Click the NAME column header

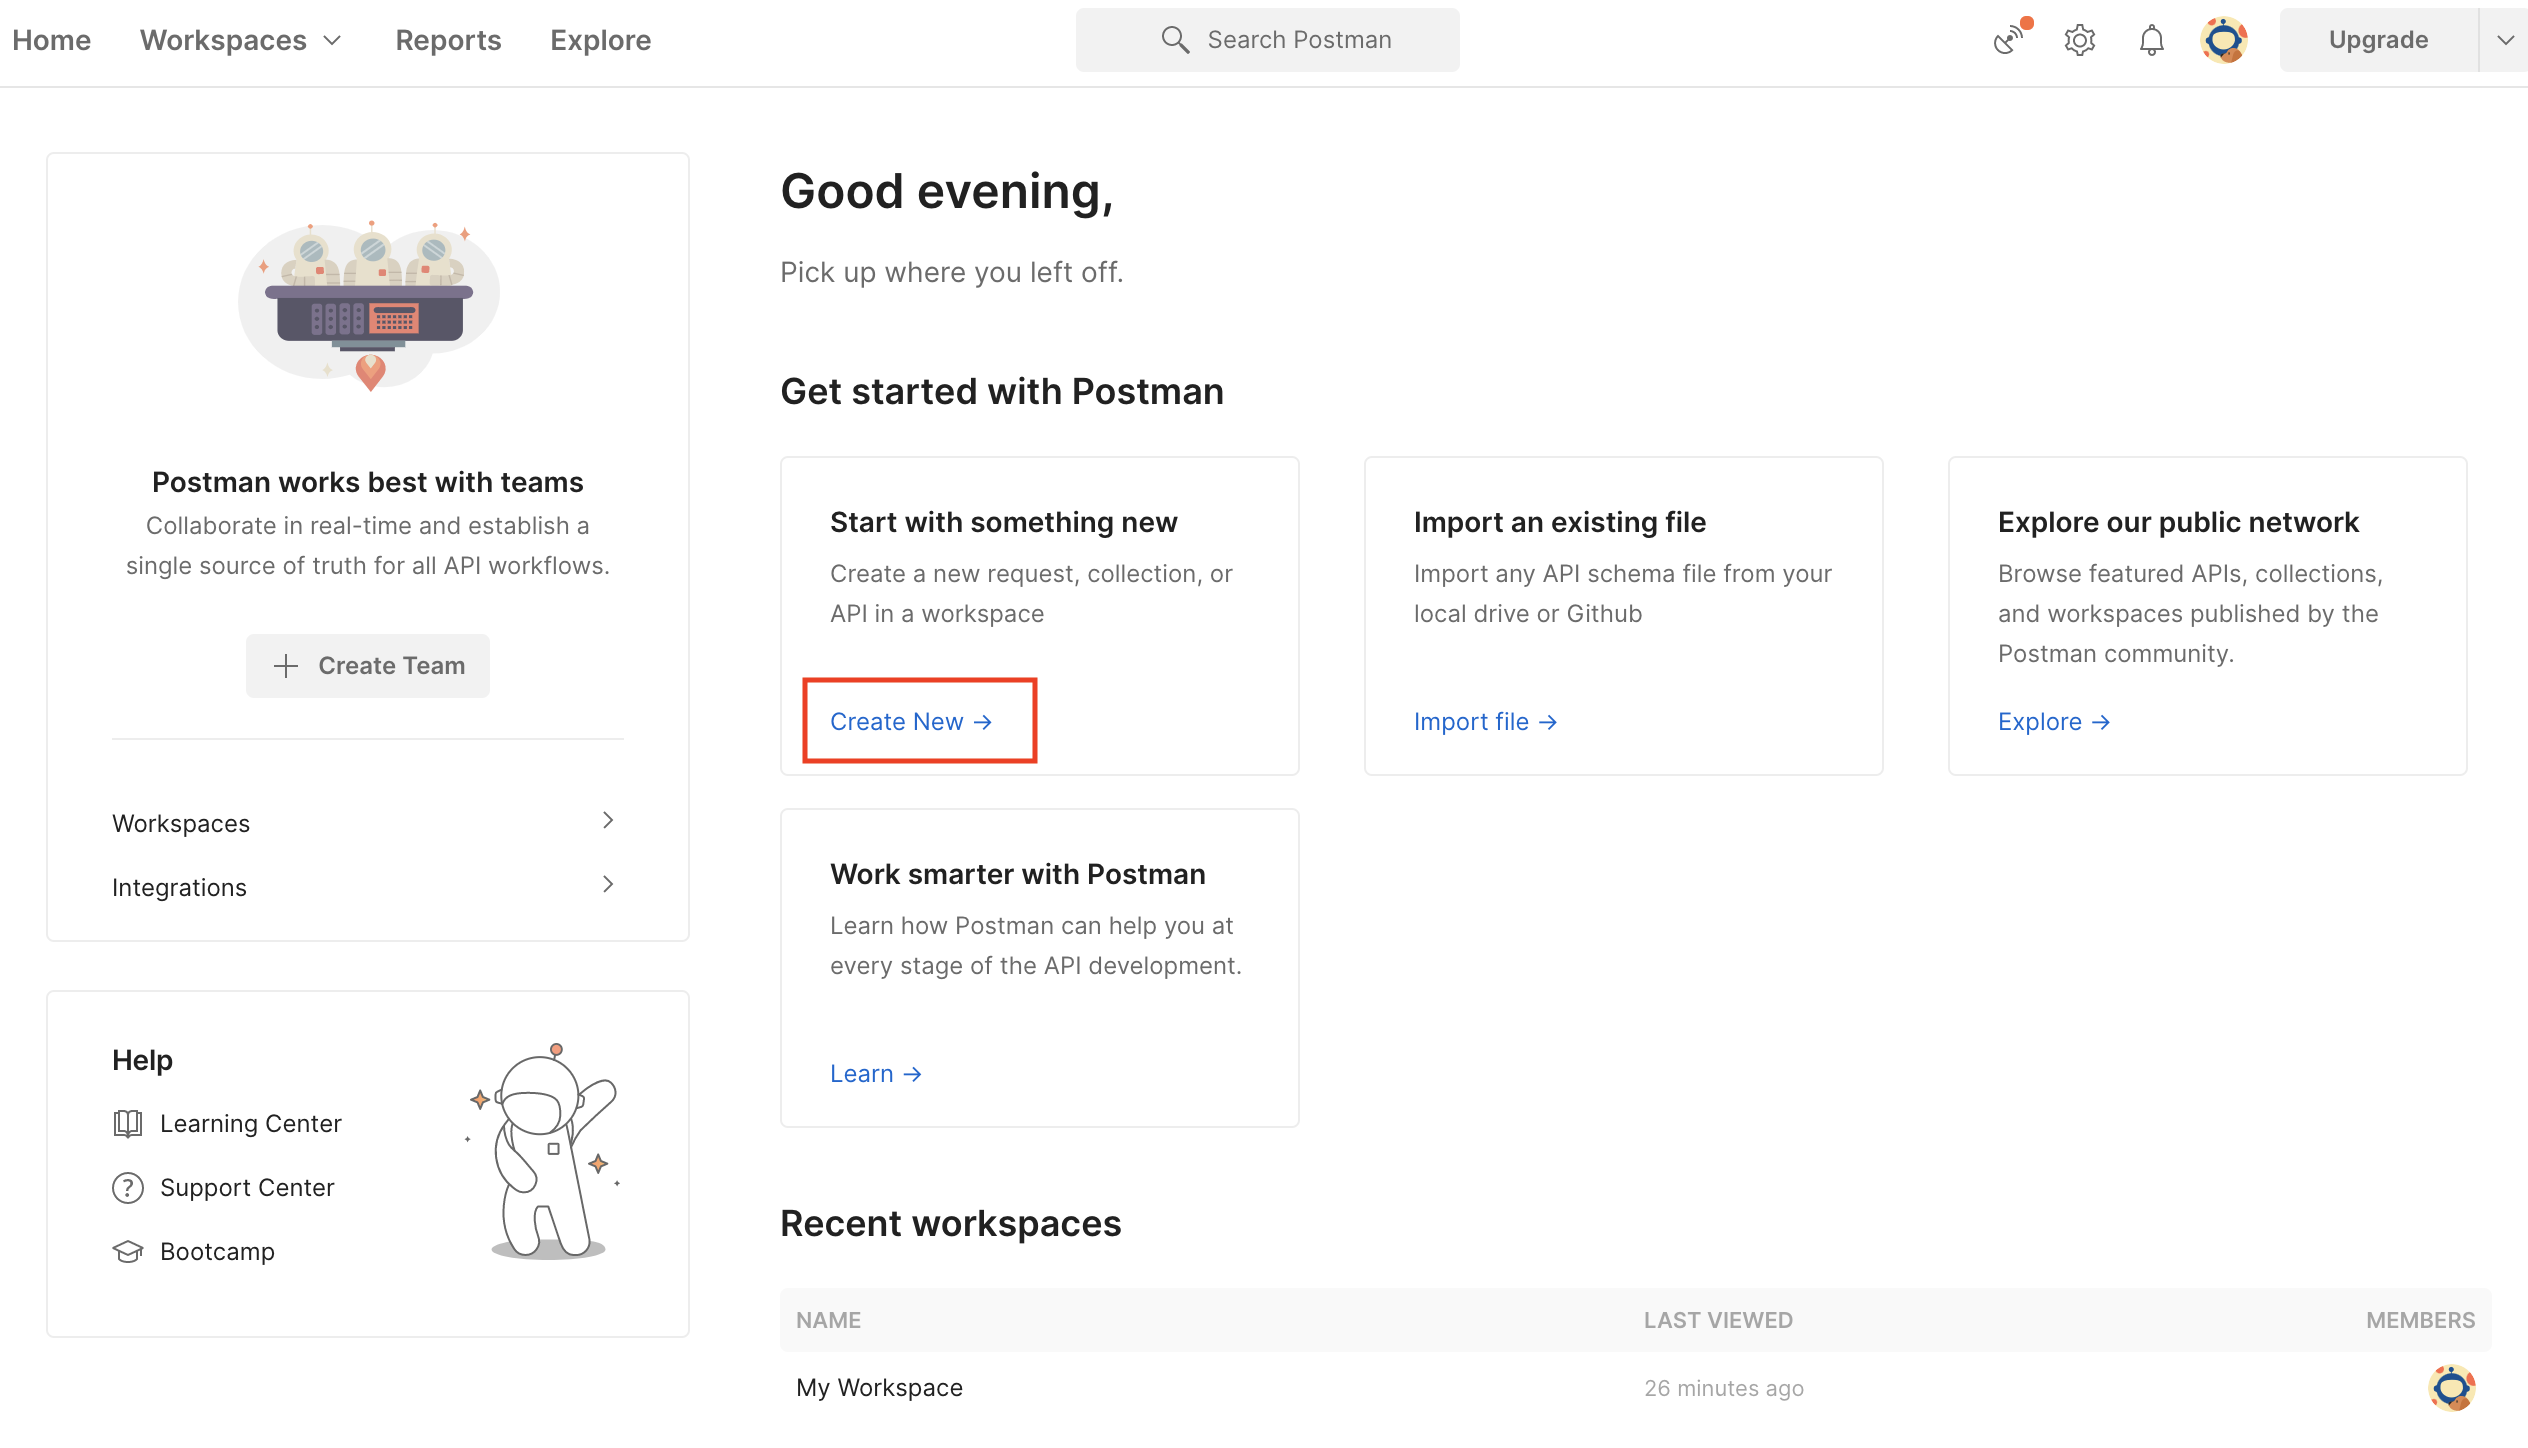(x=828, y=1320)
